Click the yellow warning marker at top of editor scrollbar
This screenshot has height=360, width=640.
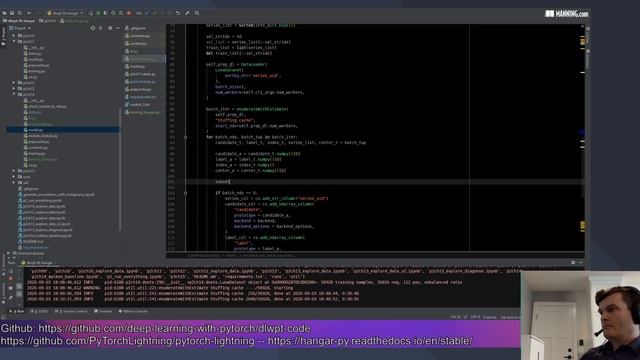click(x=583, y=41)
